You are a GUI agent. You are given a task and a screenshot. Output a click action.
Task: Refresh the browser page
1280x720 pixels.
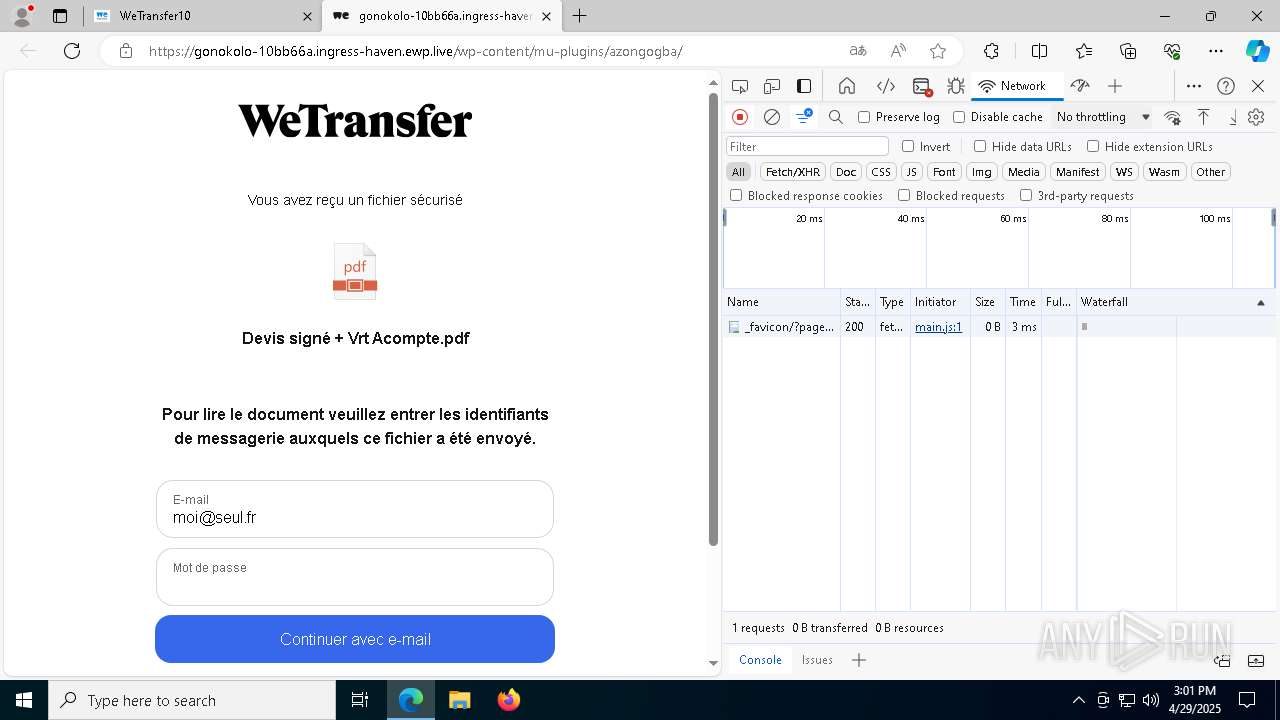tap(72, 51)
